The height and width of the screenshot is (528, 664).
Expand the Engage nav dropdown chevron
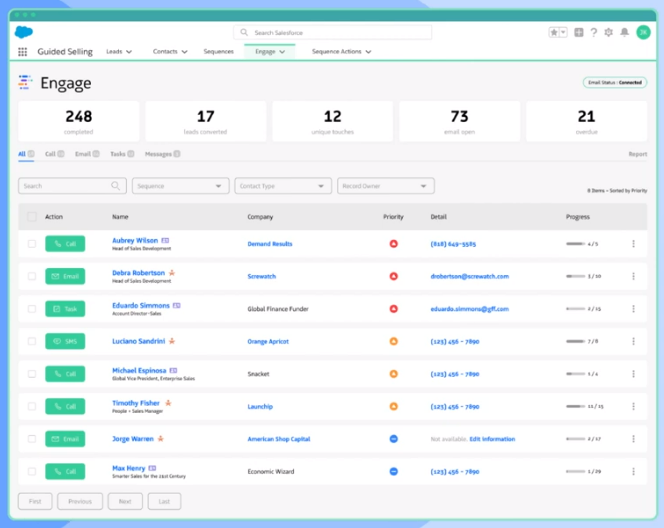(282, 52)
